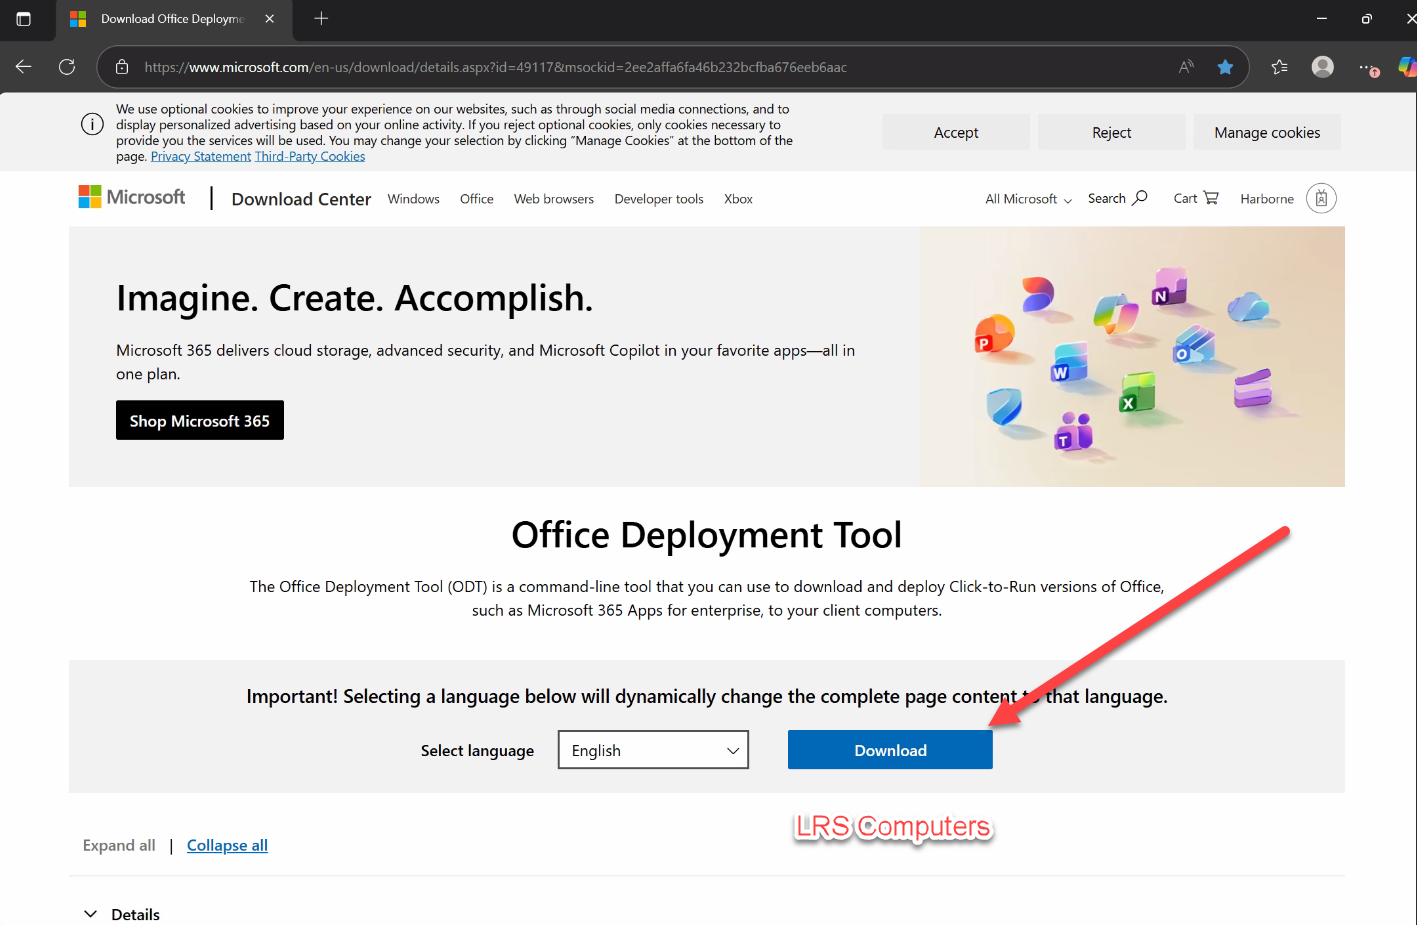Click the blue Download button

(890, 750)
